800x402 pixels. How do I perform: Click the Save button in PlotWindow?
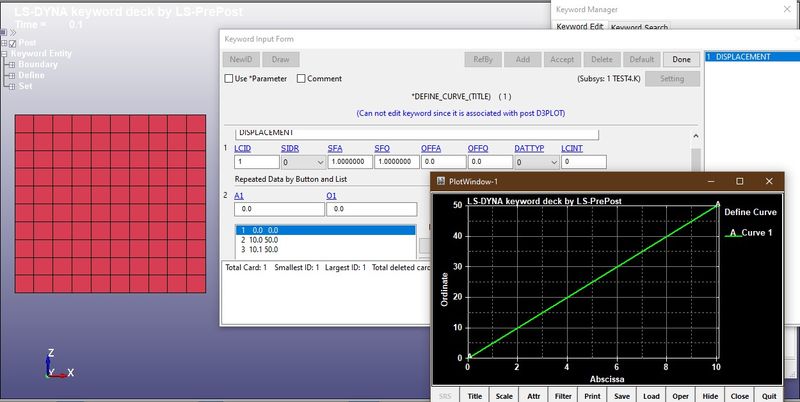click(622, 396)
